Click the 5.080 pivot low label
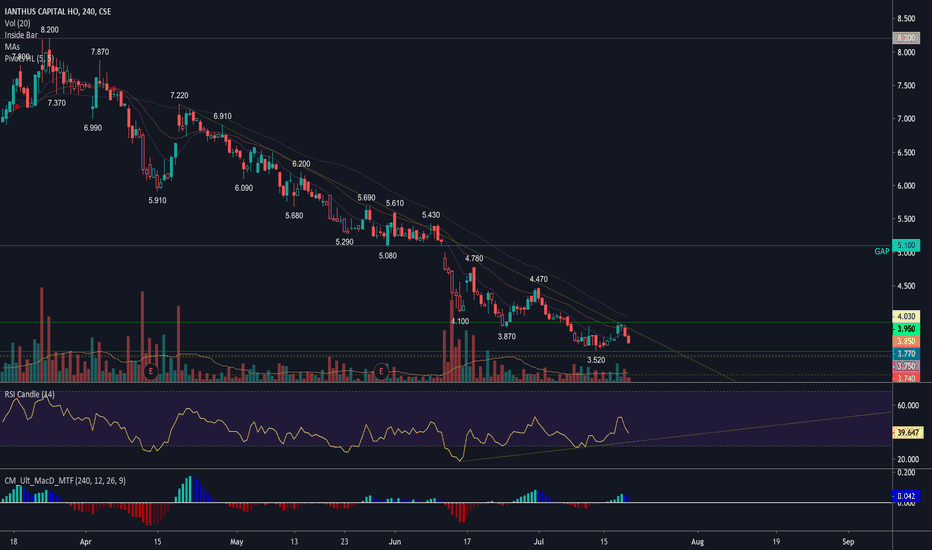Viewport: 932px width, 550px height. point(388,256)
